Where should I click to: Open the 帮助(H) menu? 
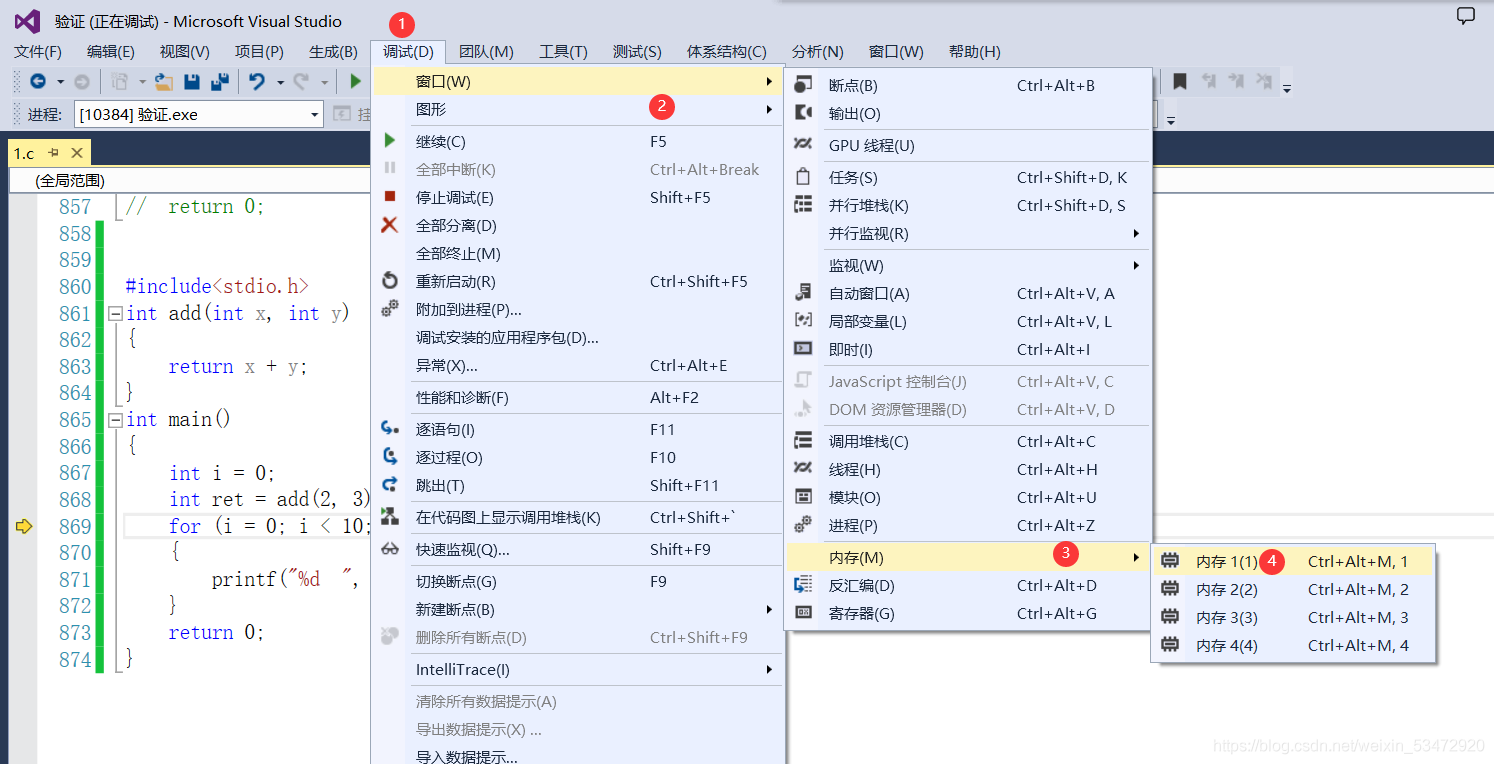(975, 52)
